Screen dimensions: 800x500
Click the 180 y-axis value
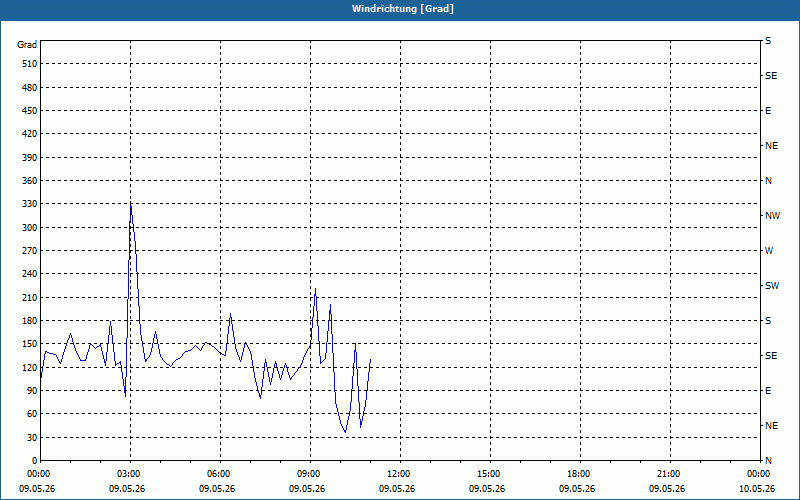tap(29, 321)
